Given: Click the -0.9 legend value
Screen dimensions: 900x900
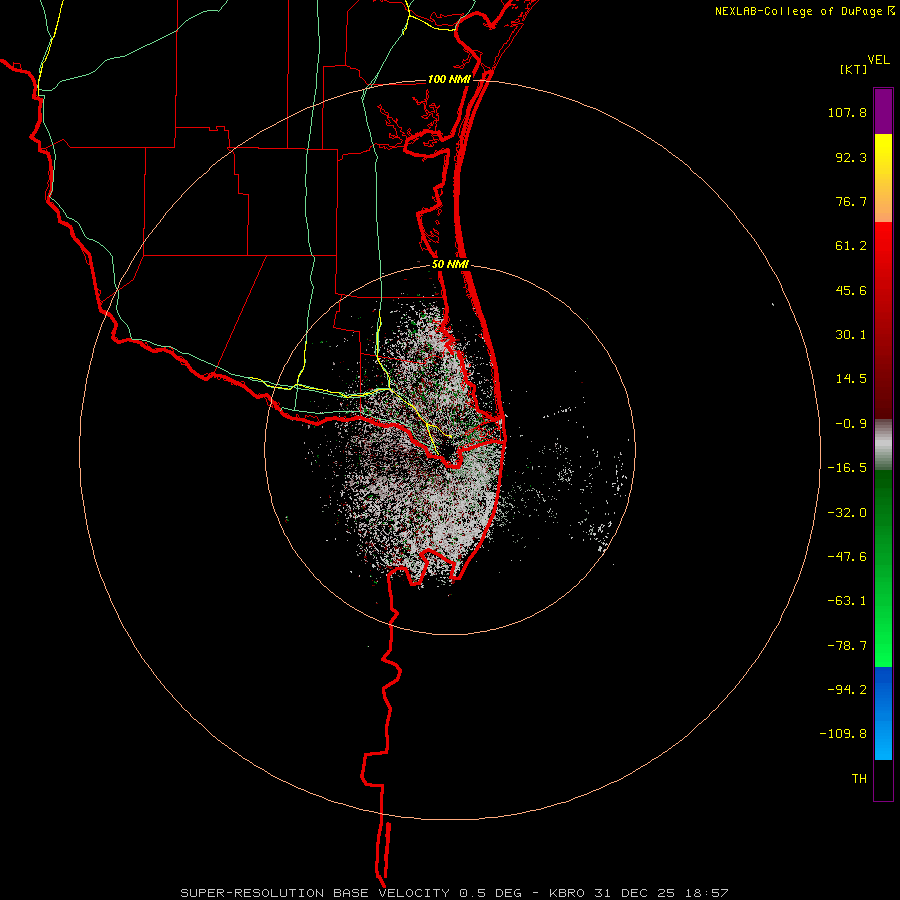Looking at the screenshot, I should (851, 424).
